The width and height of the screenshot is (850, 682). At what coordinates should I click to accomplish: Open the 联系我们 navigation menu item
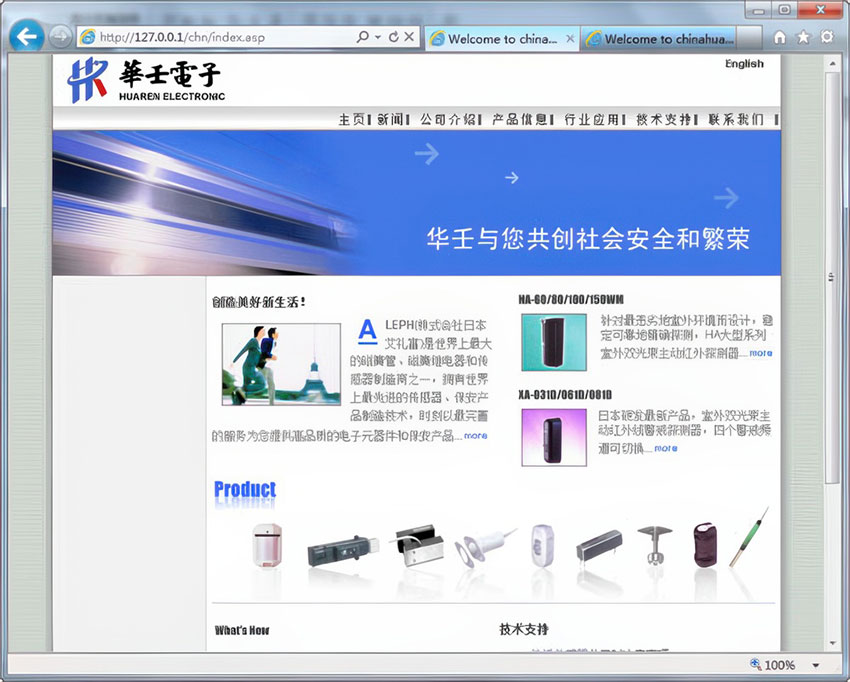click(x=736, y=119)
